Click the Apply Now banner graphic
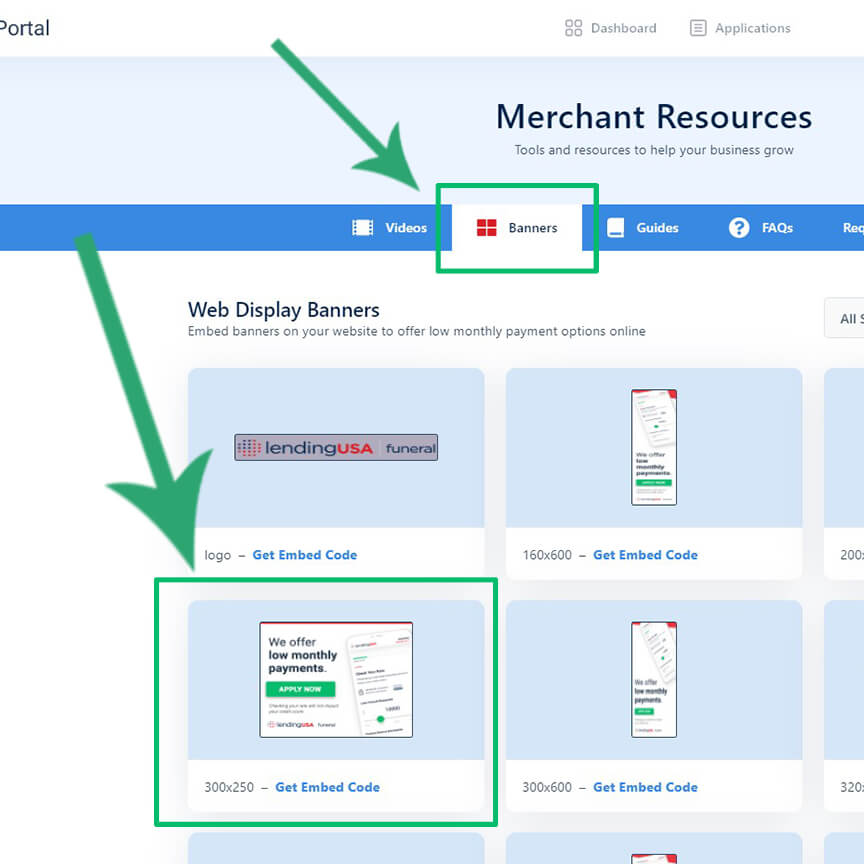The width and height of the screenshot is (864, 864). tap(336, 679)
